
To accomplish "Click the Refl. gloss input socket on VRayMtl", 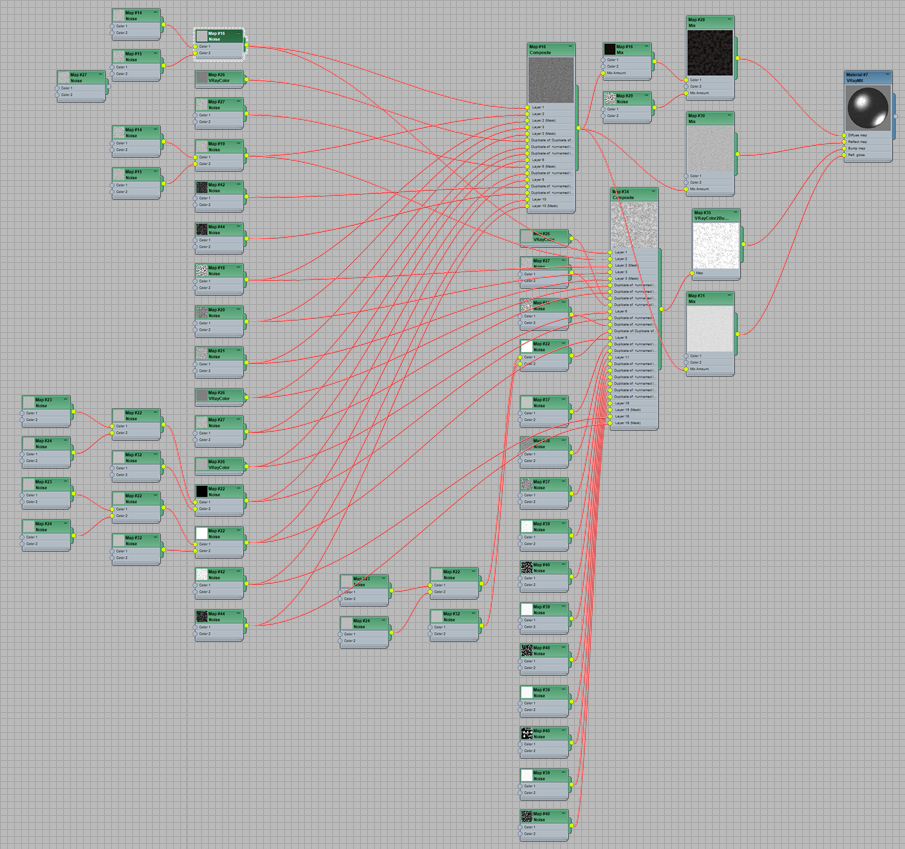I will click(844, 154).
